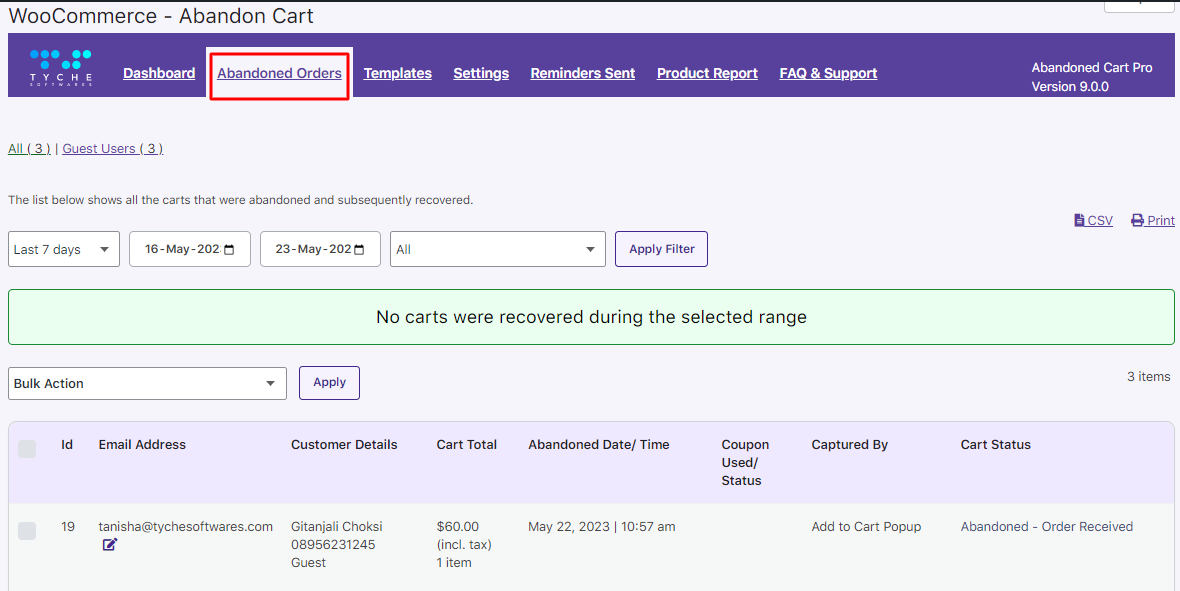Switch to the Templates tab

[x=397, y=73]
